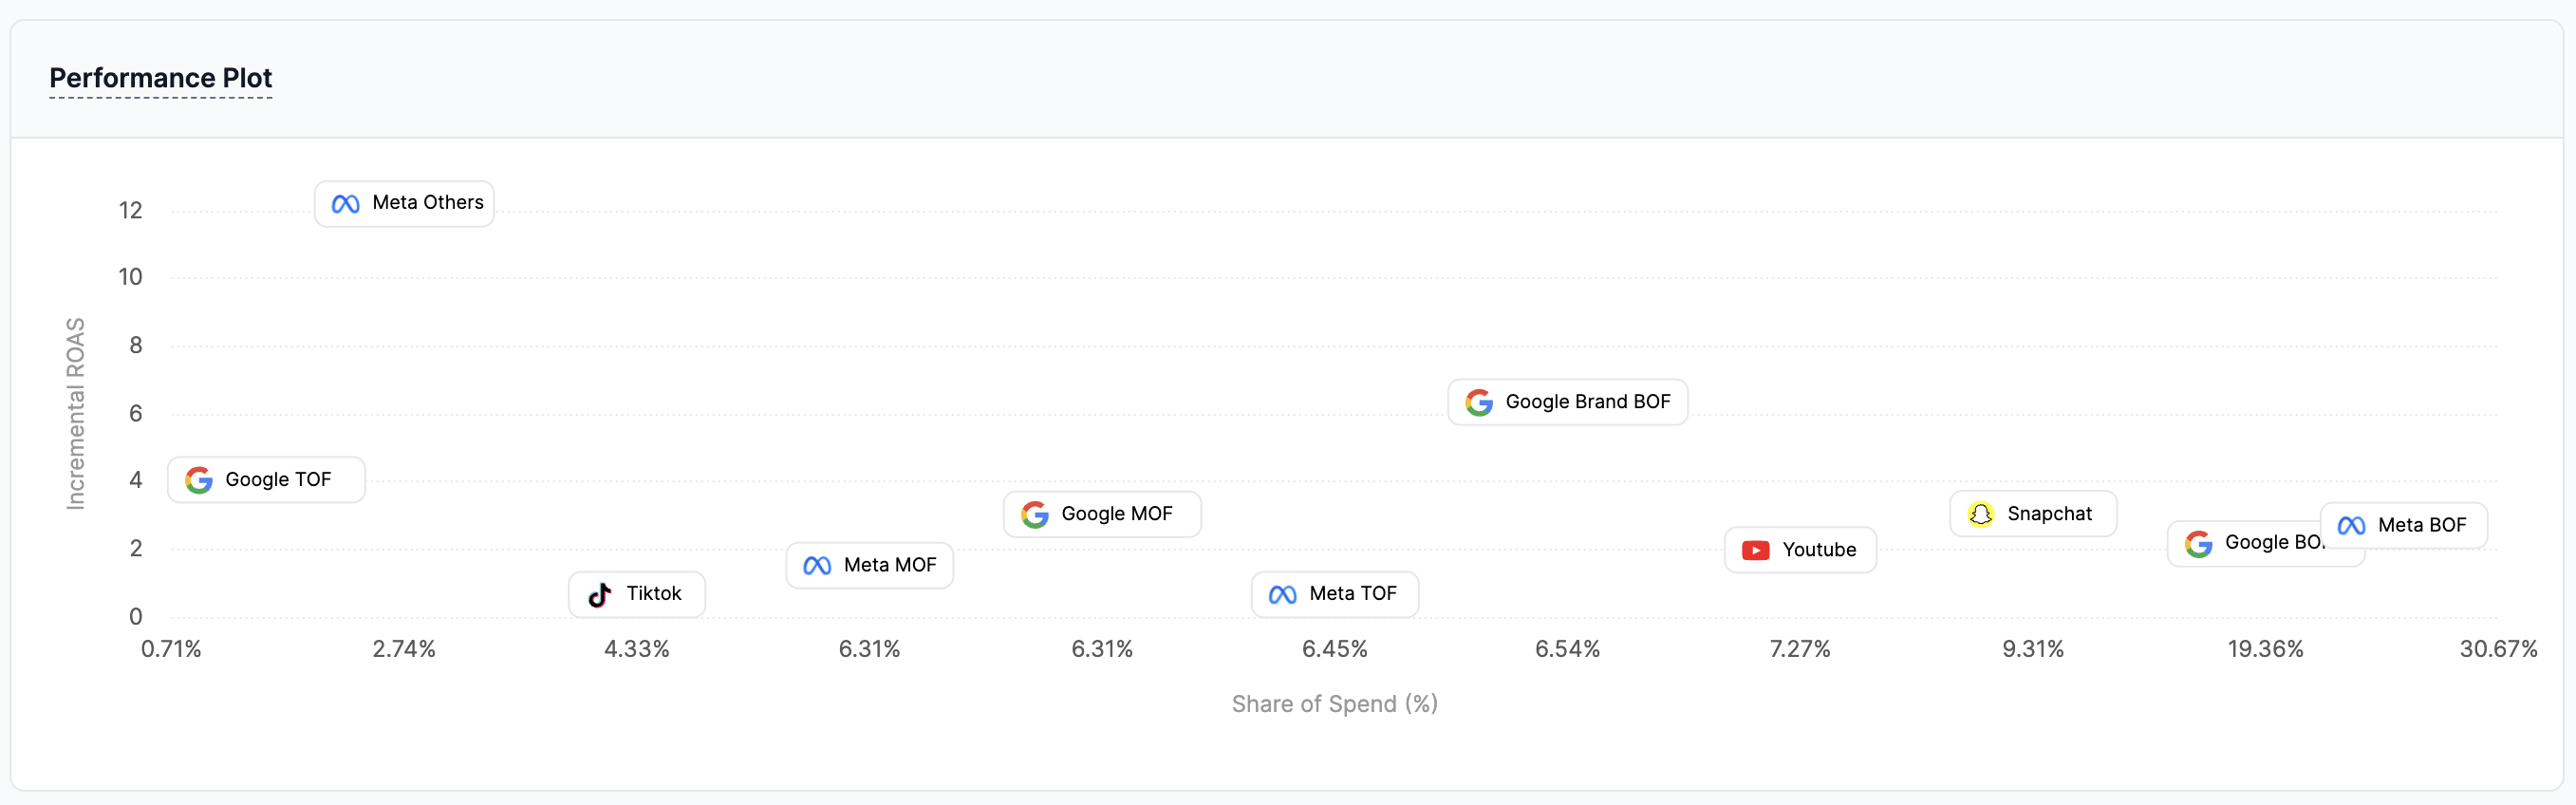Select the Snapchat label text
The height and width of the screenshot is (805, 2576).
[x=2049, y=514]
